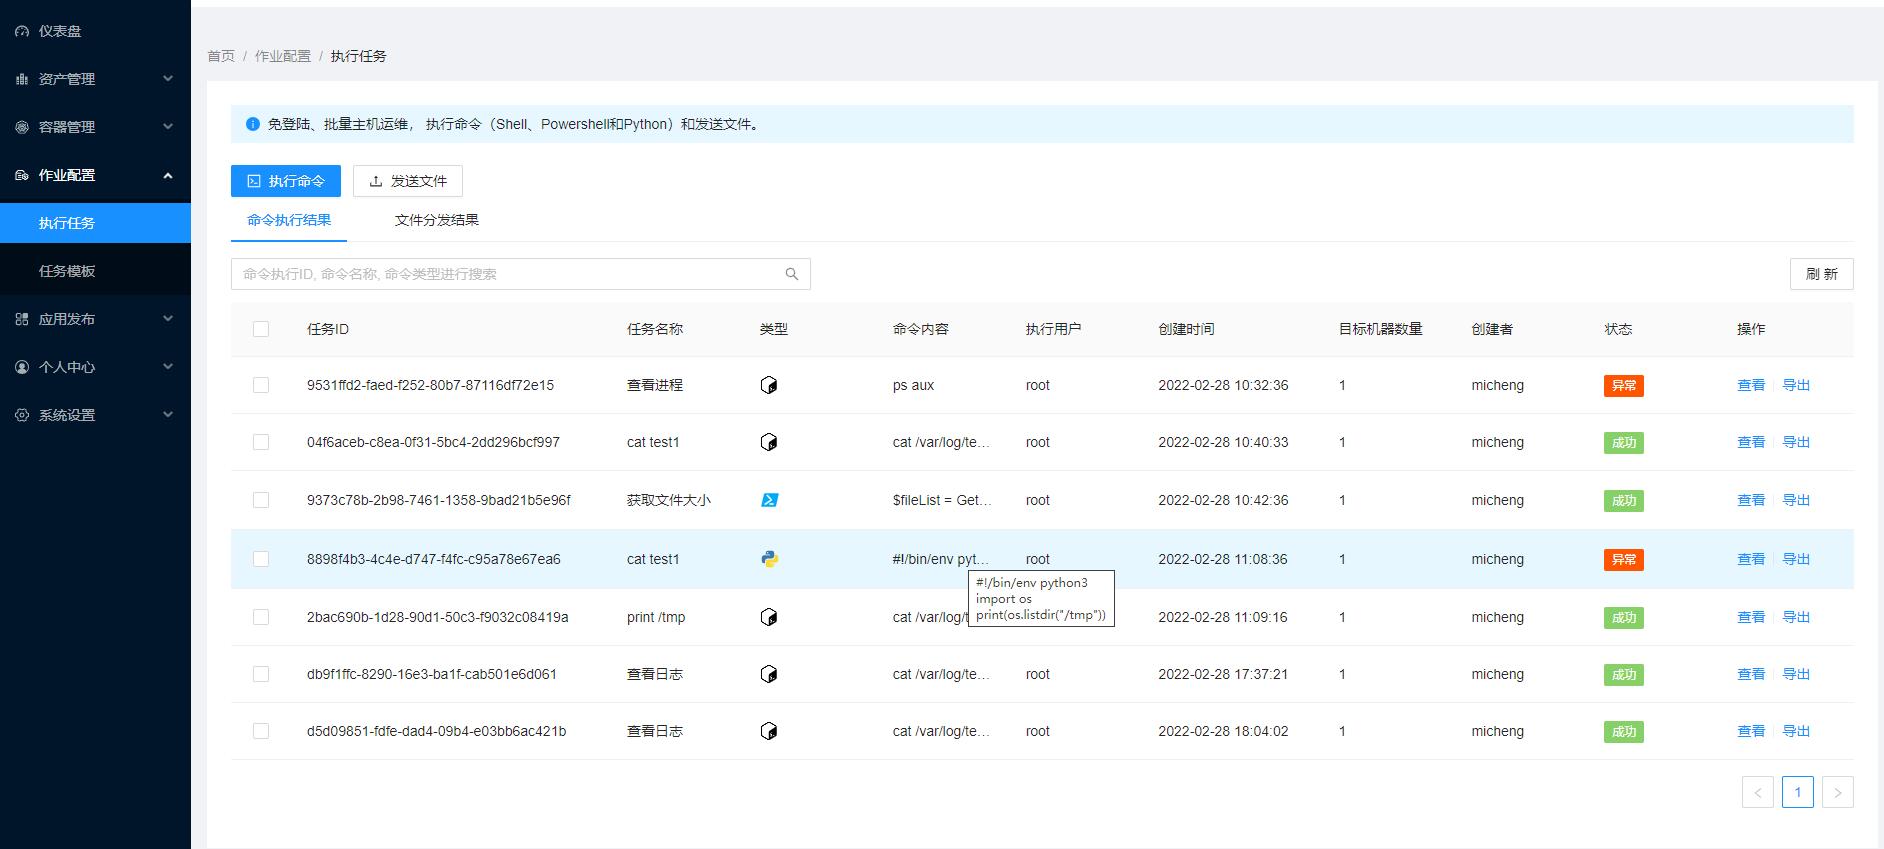Check the box for task 04f6aceb
1884x849 pixels.
click(261, 442)
